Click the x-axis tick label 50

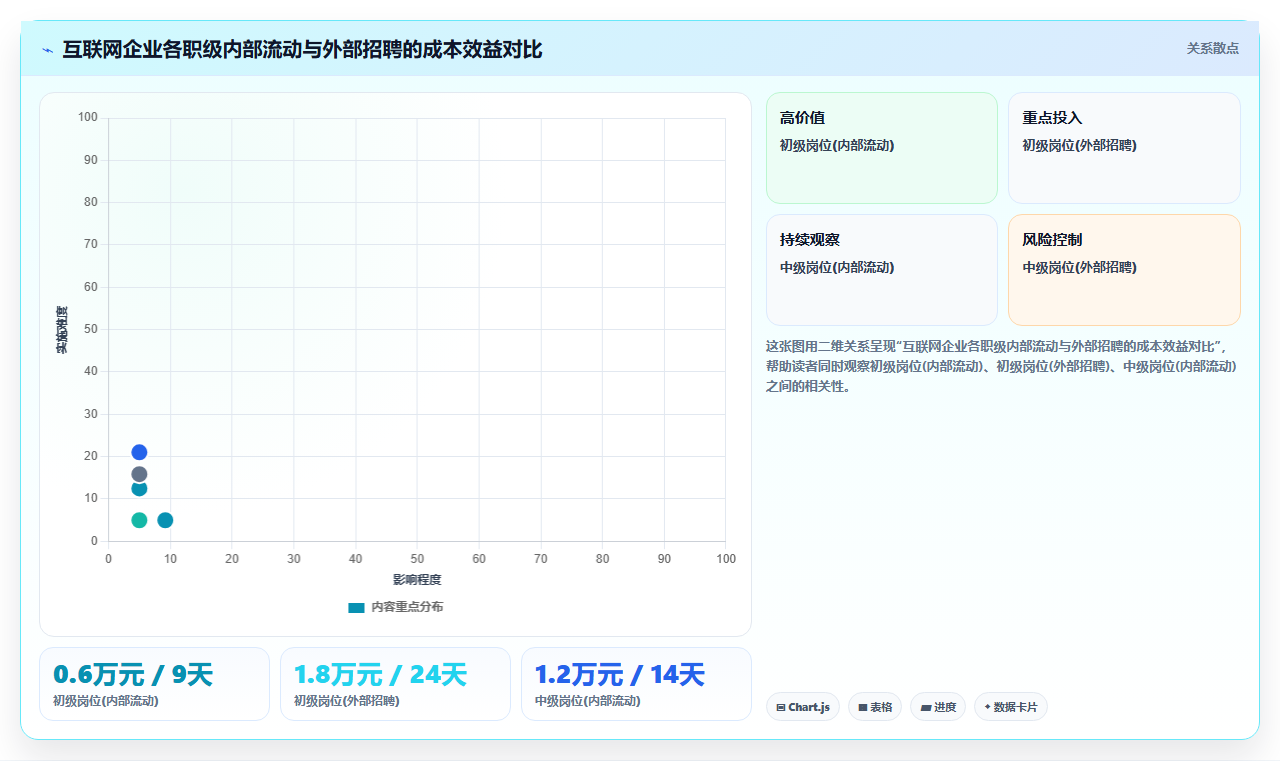(x=417, y=558)
